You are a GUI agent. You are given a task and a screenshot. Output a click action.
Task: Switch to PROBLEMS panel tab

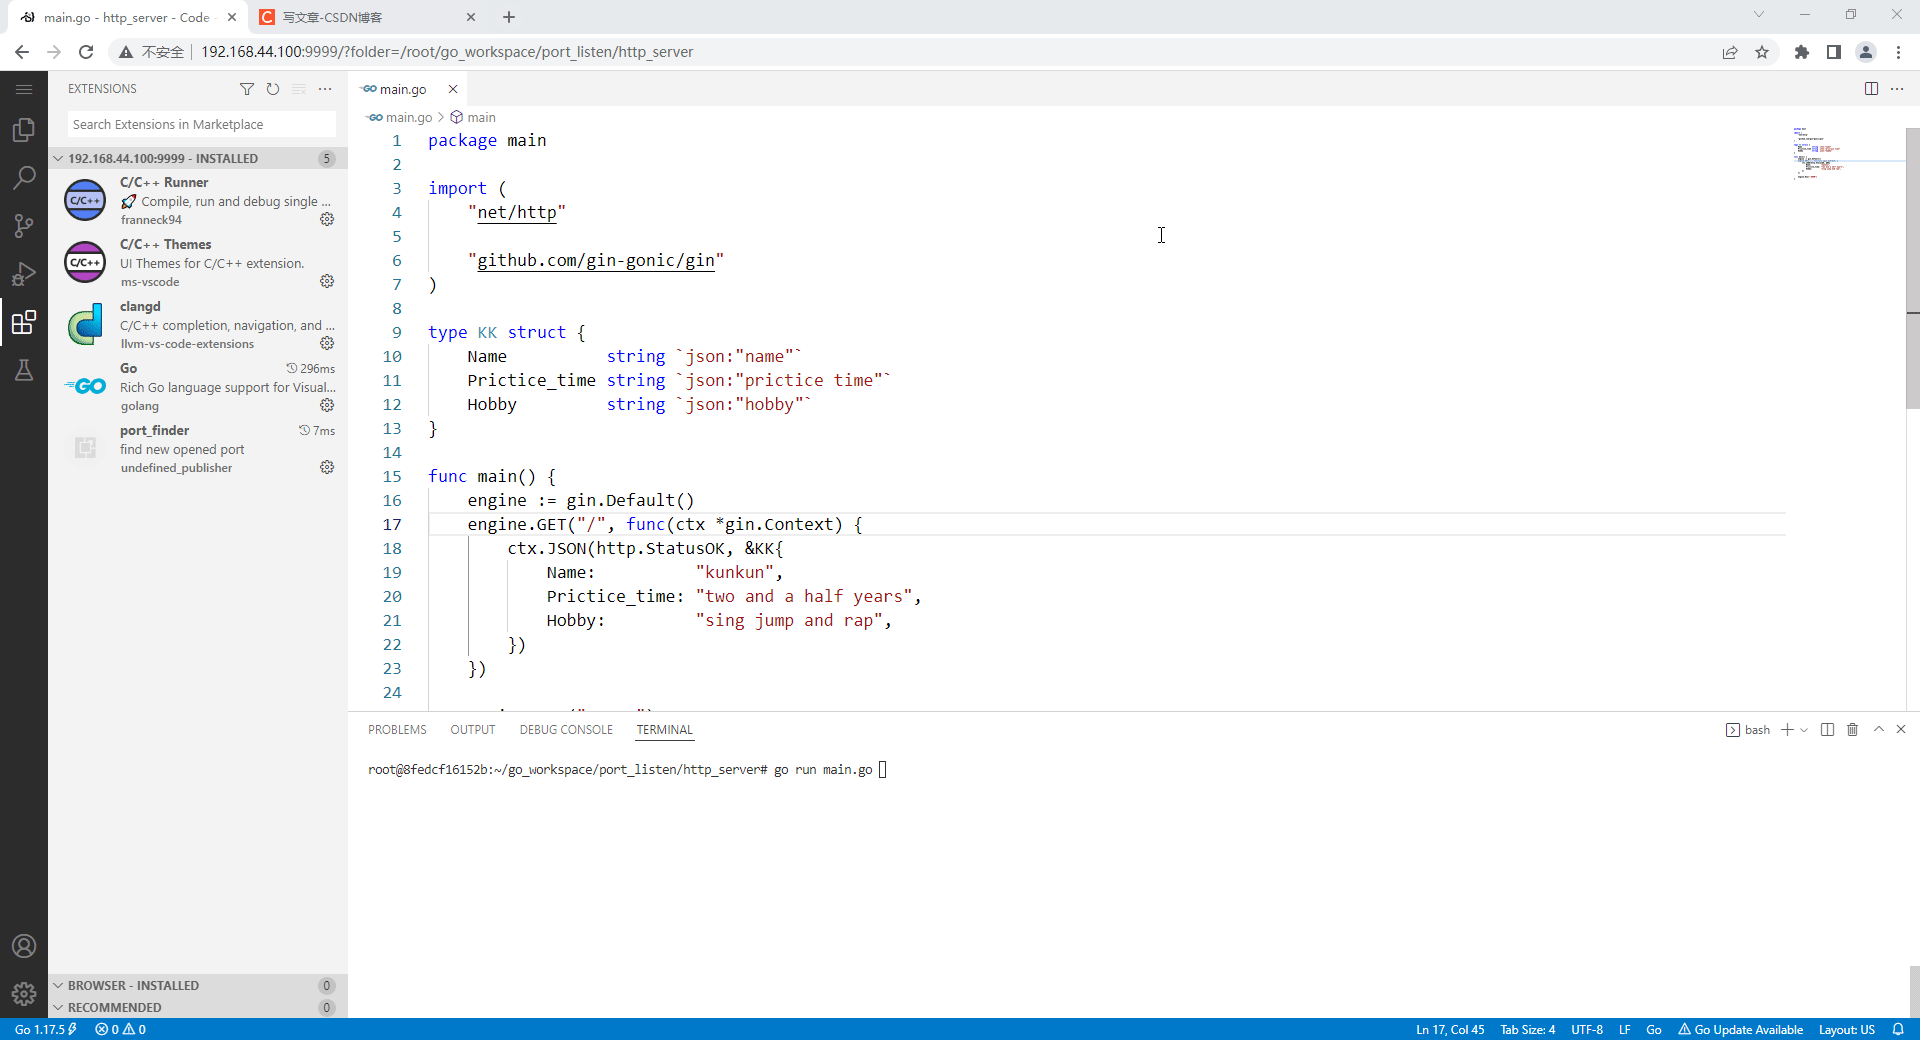pyautogui.click(x=397, y=730)
